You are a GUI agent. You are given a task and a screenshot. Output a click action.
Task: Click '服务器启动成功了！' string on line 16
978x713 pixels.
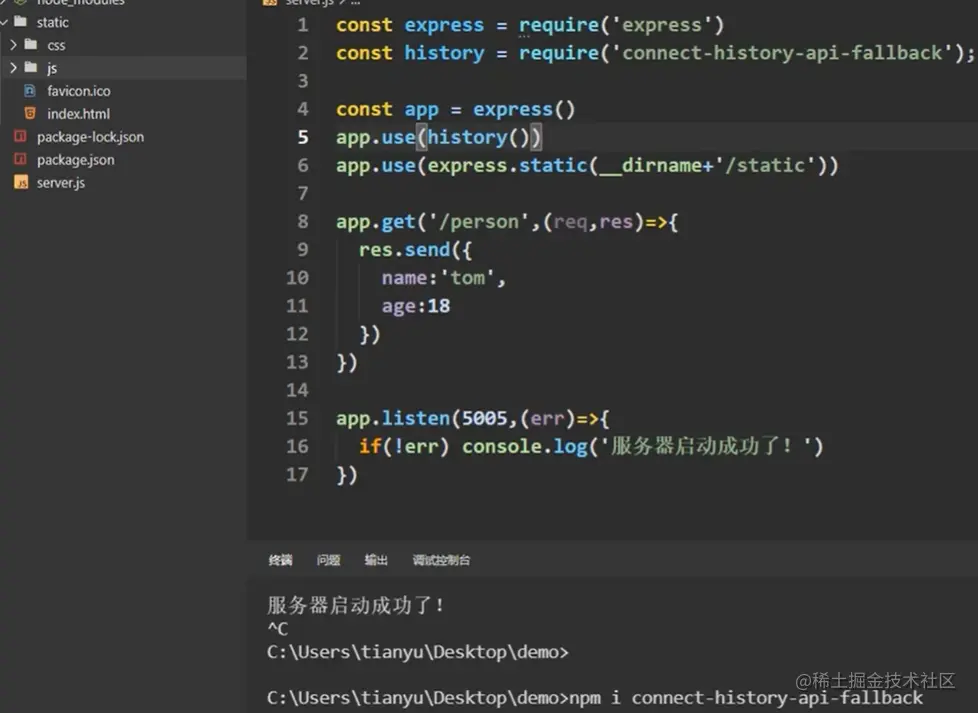[x=706, y=446]
